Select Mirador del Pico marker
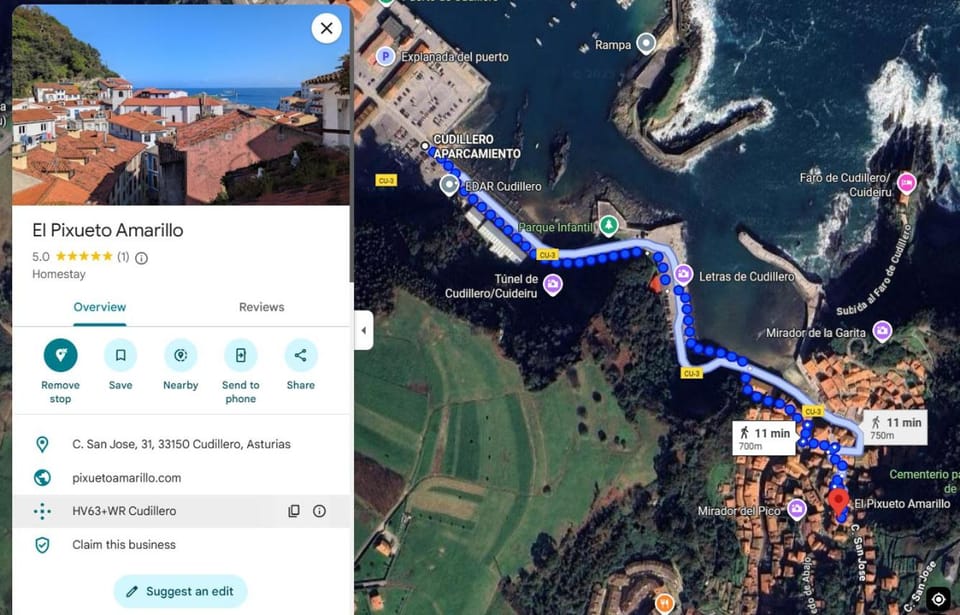This screenshot has width=960, height=615. [797, 509]
